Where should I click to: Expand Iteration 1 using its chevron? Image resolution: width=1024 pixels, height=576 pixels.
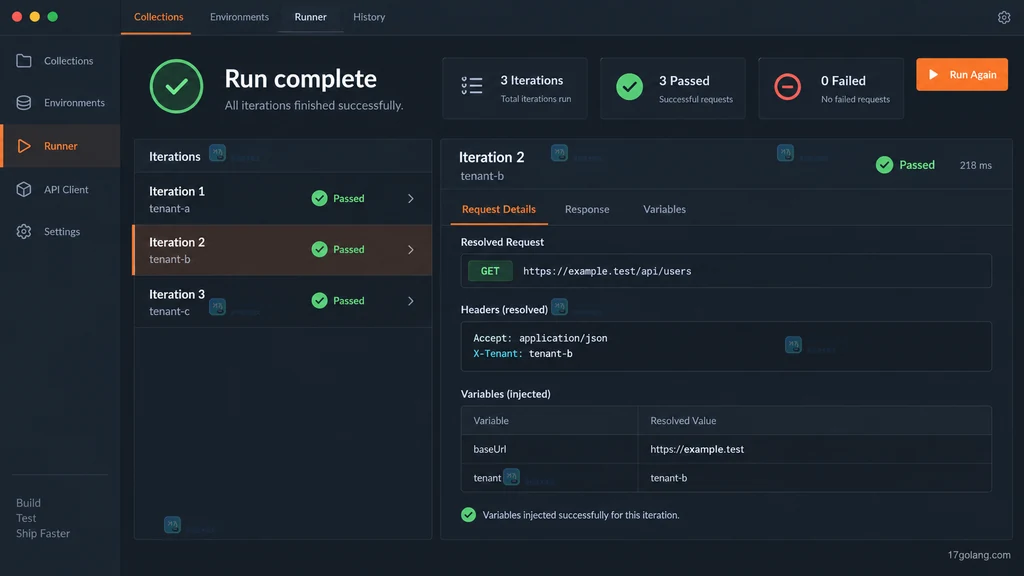(411, 199)
